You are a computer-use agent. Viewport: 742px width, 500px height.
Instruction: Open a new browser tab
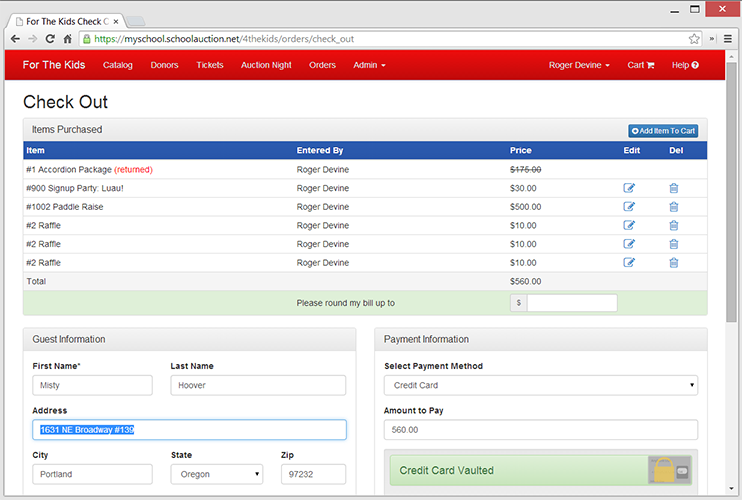coord(136,21)
